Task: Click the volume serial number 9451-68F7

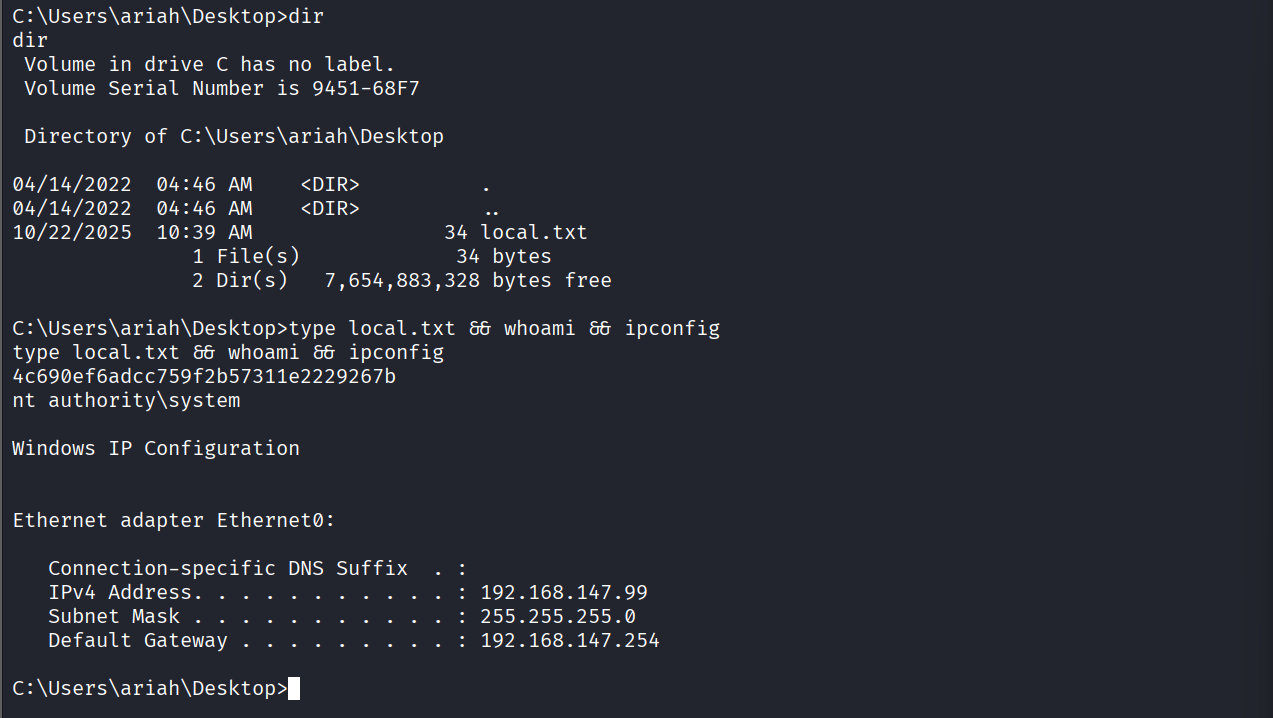Action: [x=366, y=89]
